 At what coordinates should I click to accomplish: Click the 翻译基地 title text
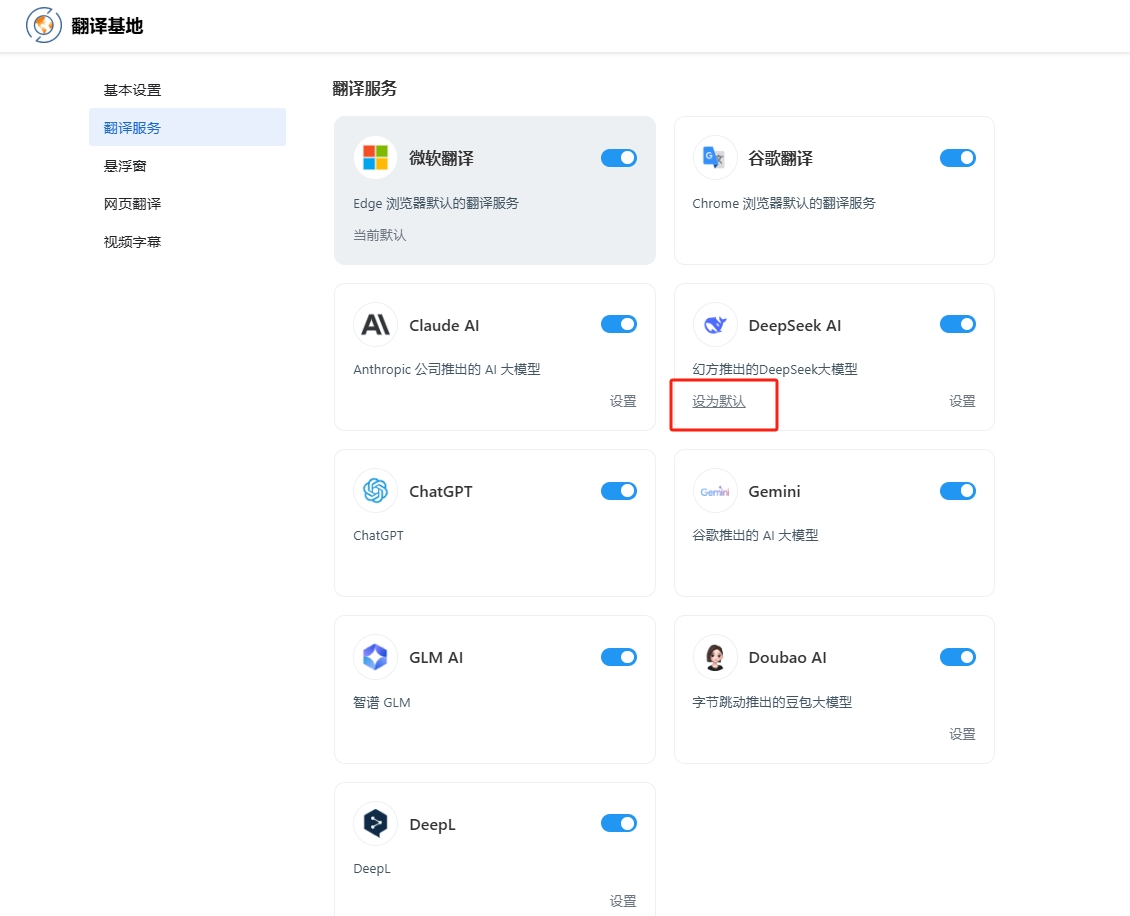[x=107, y=26]
